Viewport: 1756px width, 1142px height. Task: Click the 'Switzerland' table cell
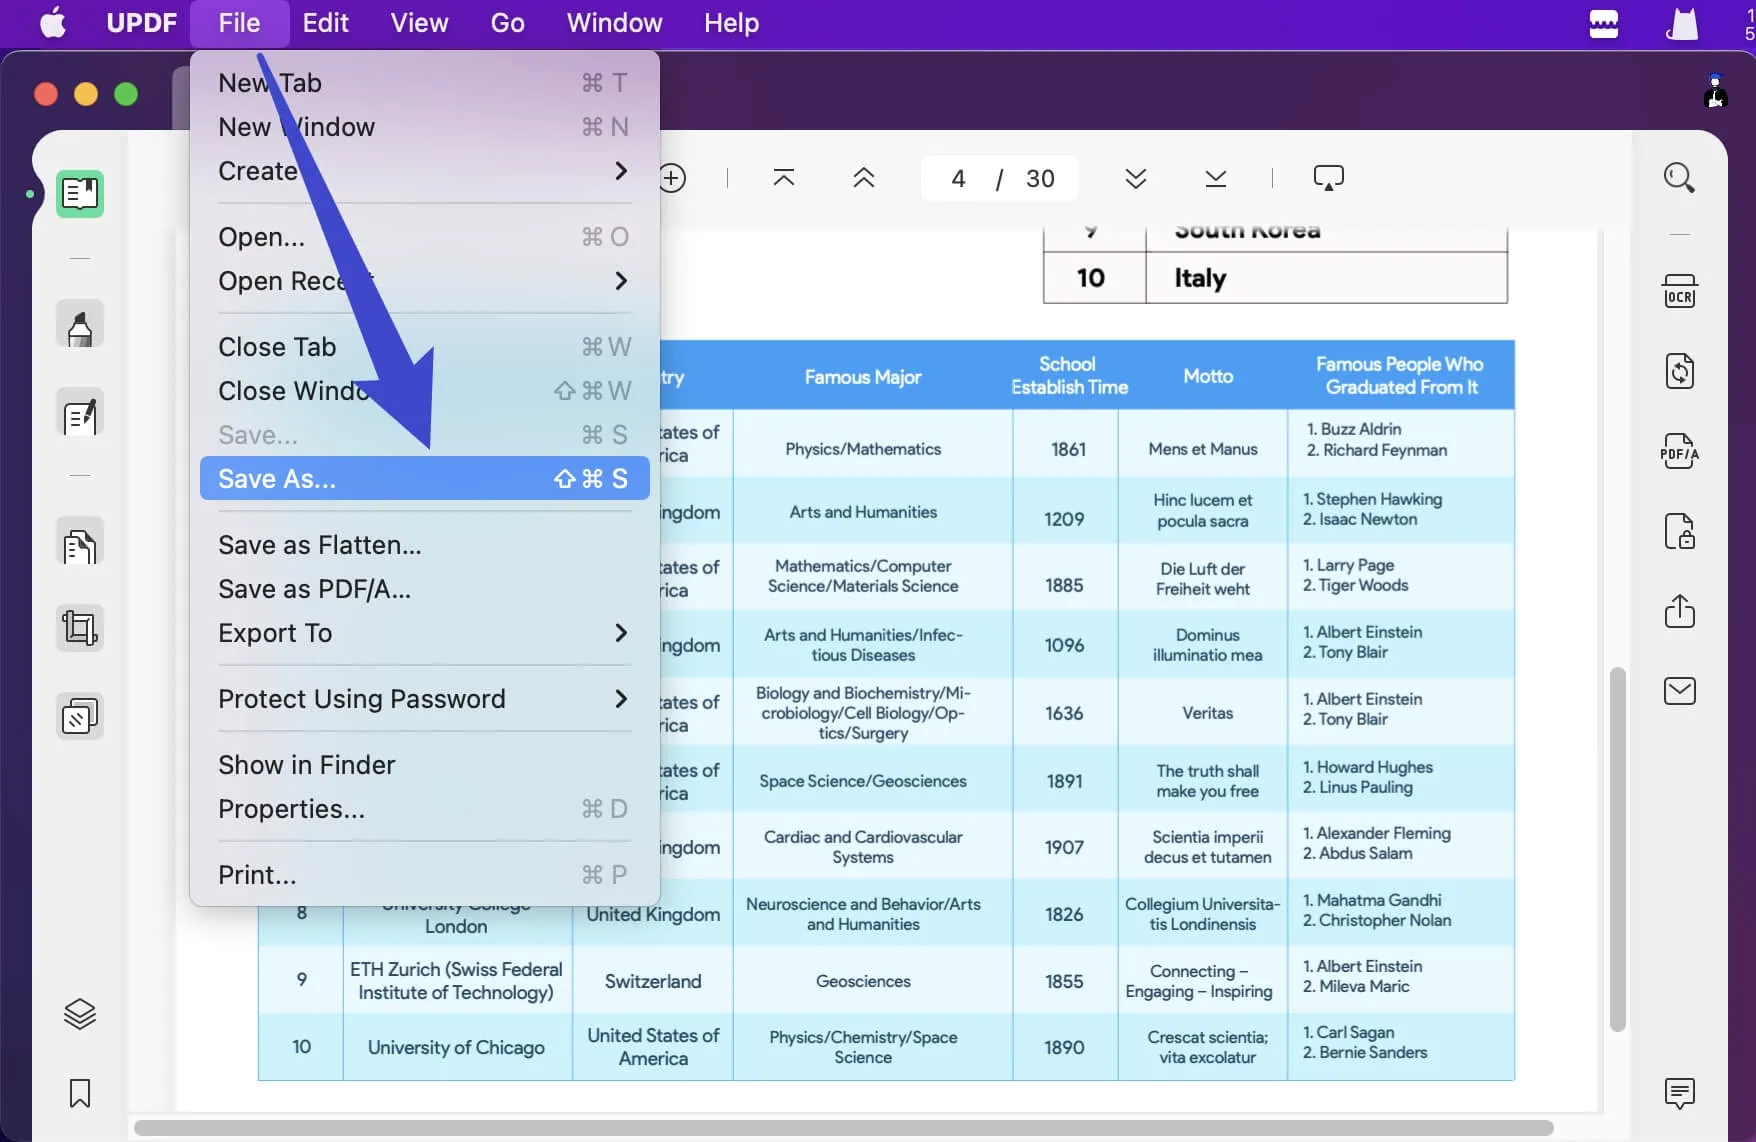[x=653, y=981]
